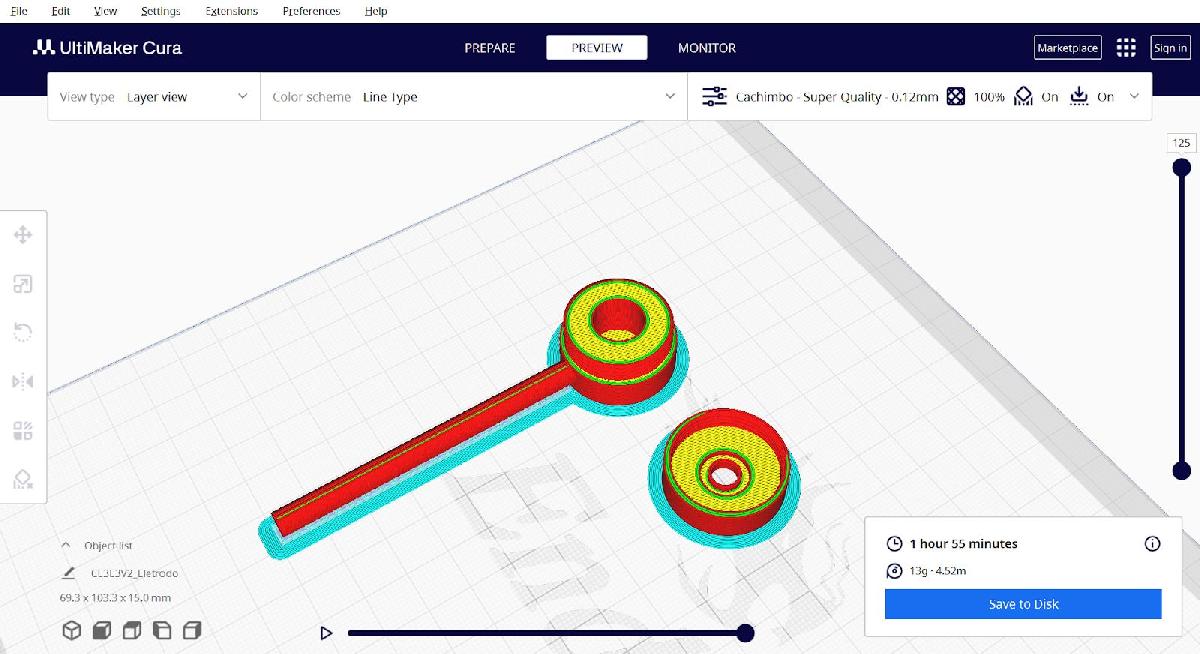Click the layer number 125 field
The width and height of the screenshot is (1200, 654).
(1181, 143)
